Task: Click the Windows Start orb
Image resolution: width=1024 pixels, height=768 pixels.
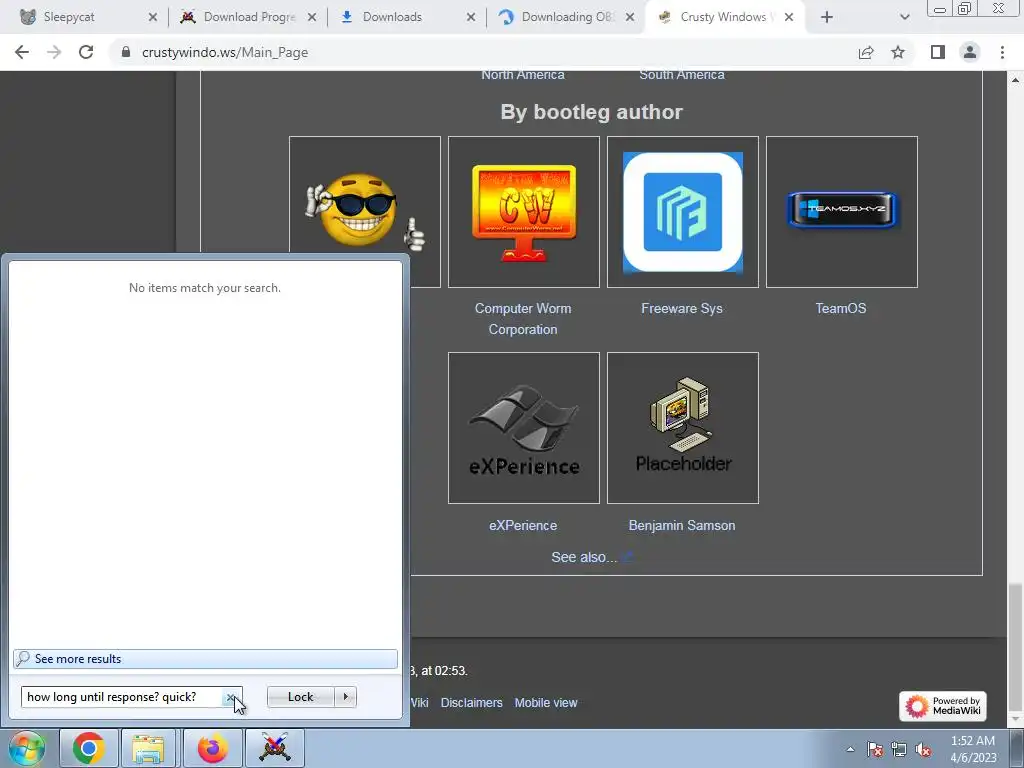Action: 27,749
